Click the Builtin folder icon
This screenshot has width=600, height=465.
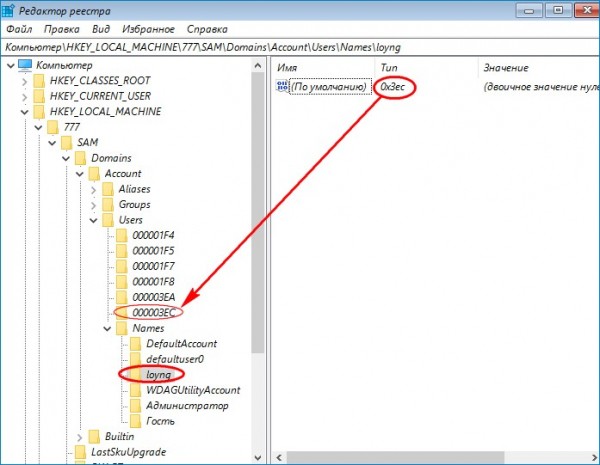pos(94,436)
